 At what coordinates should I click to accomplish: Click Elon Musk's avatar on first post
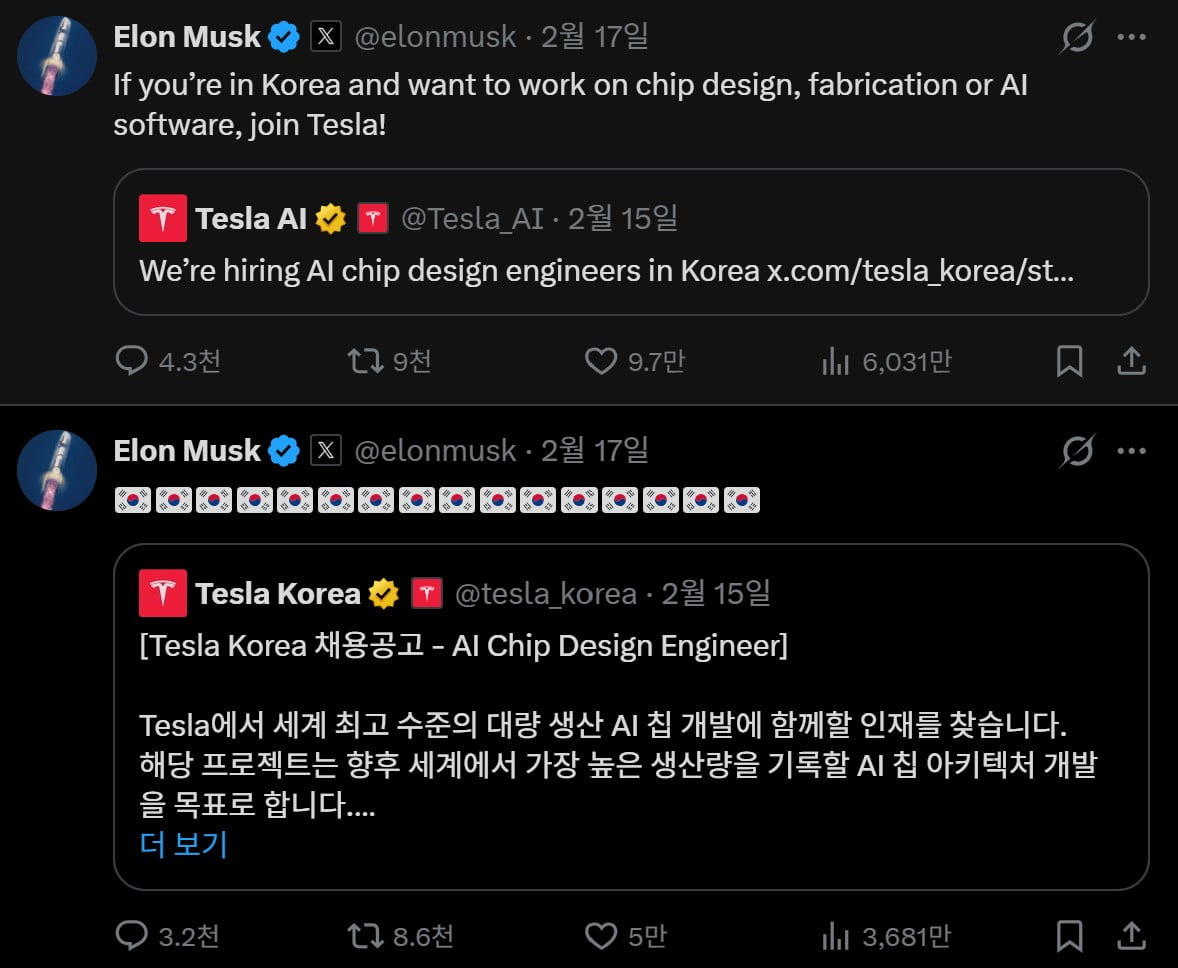coord(57,56)
